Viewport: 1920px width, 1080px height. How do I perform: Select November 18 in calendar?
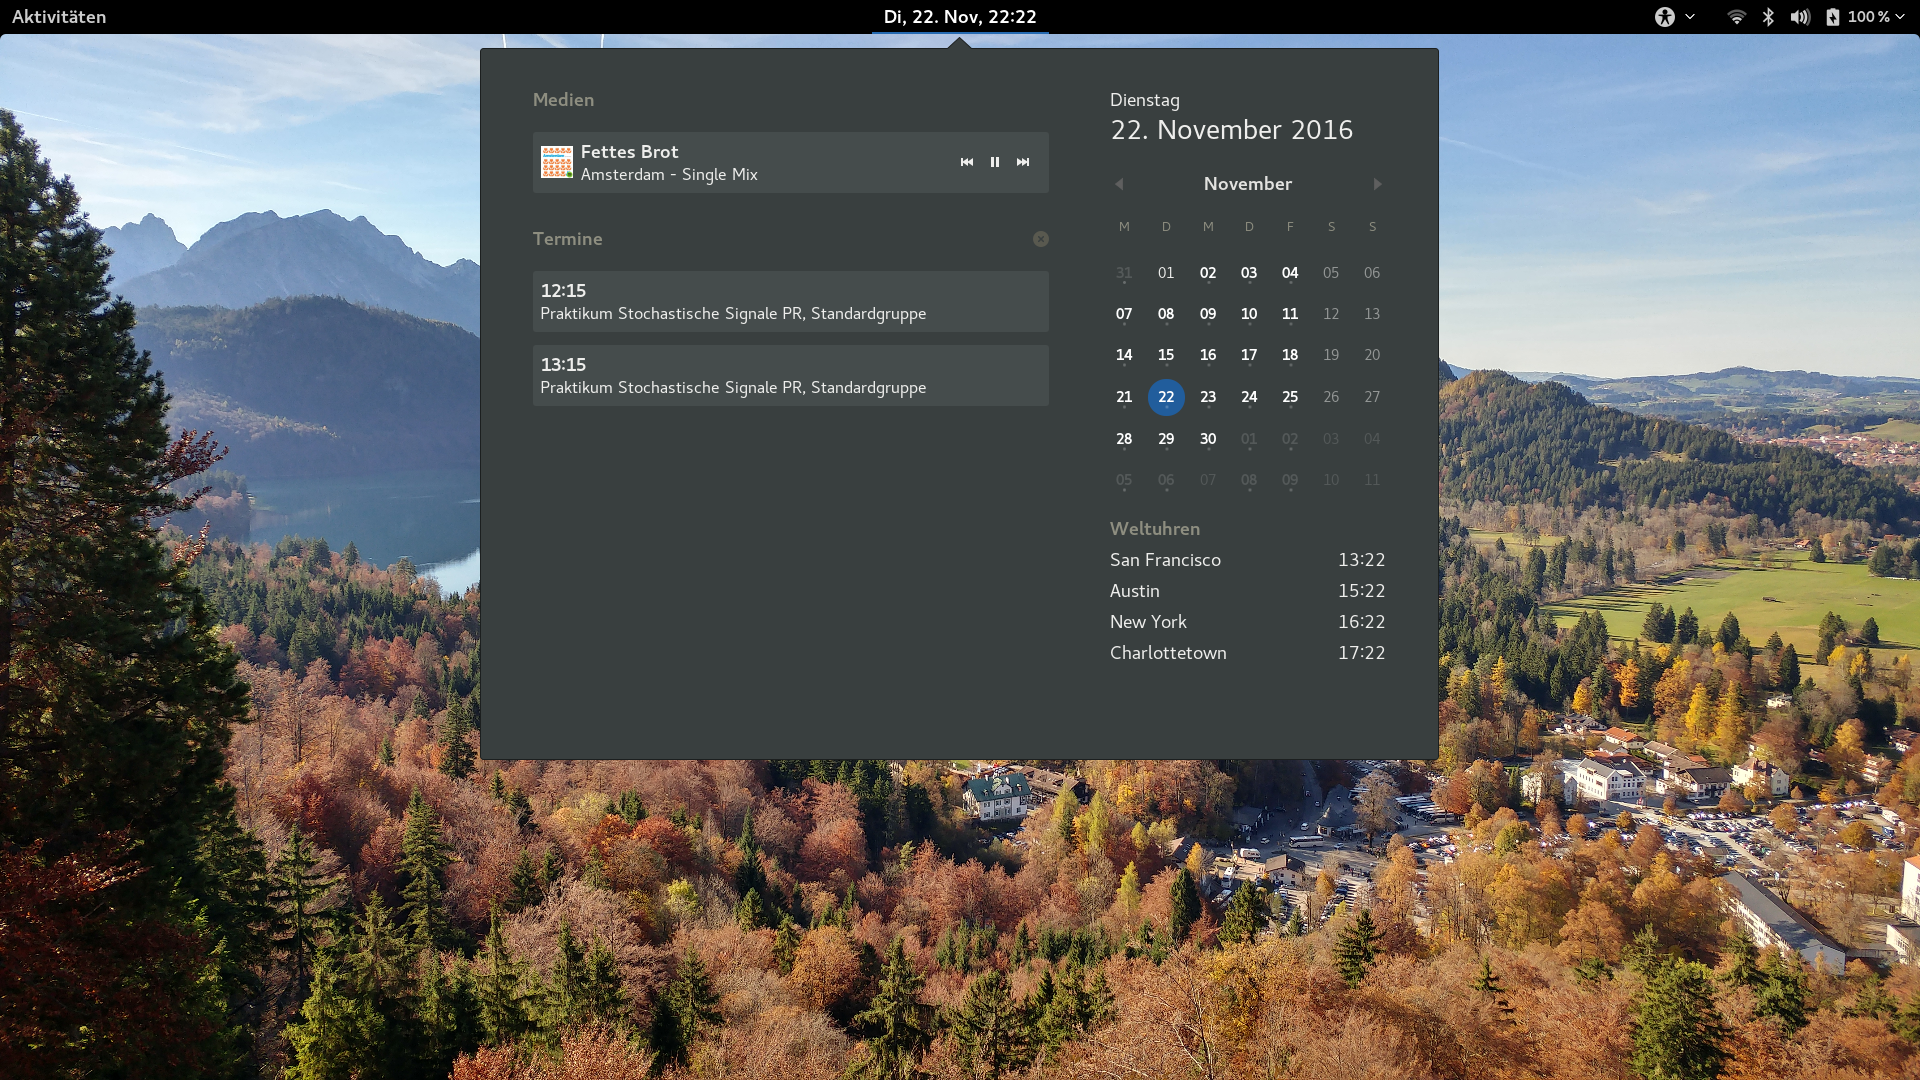tap(1290, 355)
